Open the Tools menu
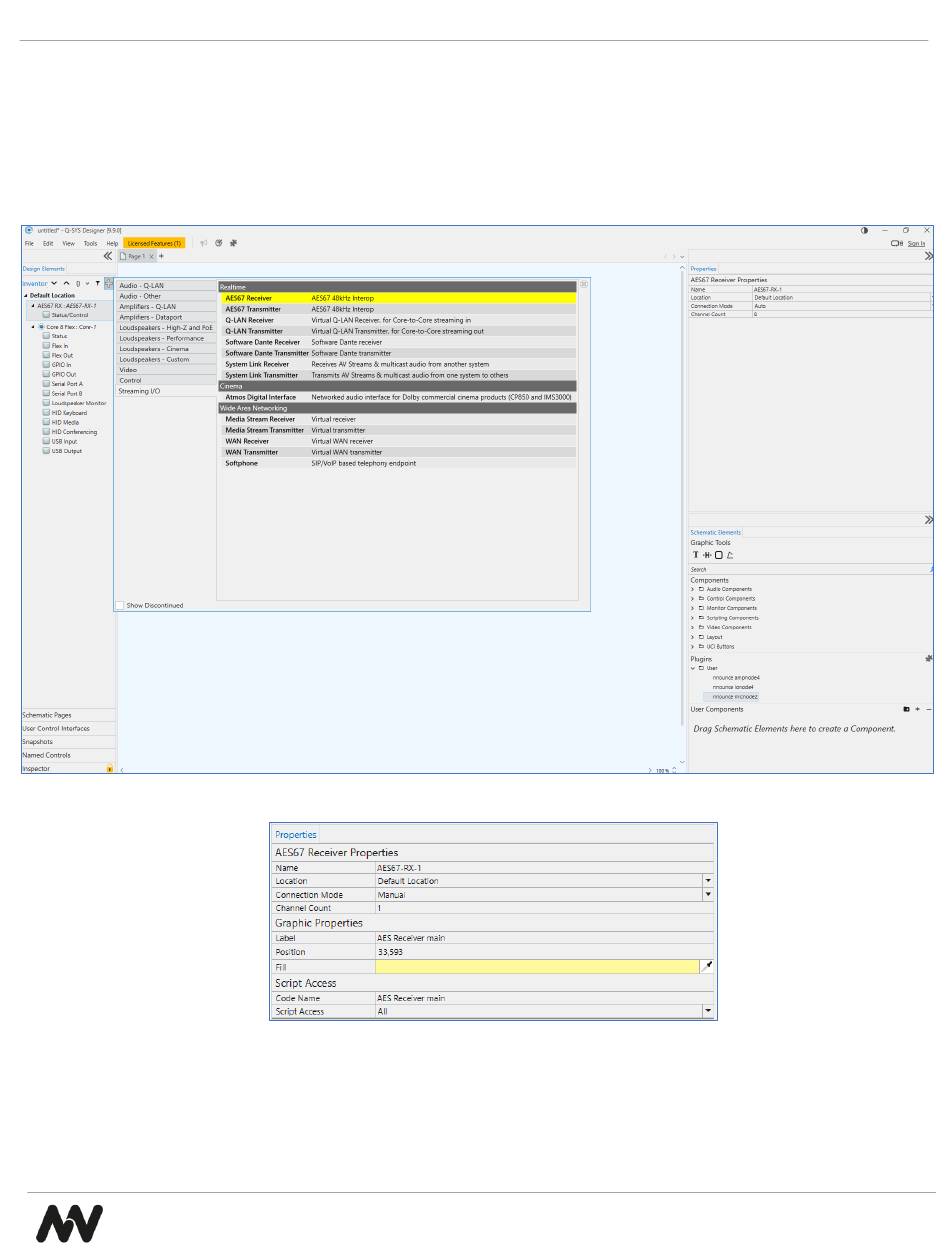 (91, 243)
